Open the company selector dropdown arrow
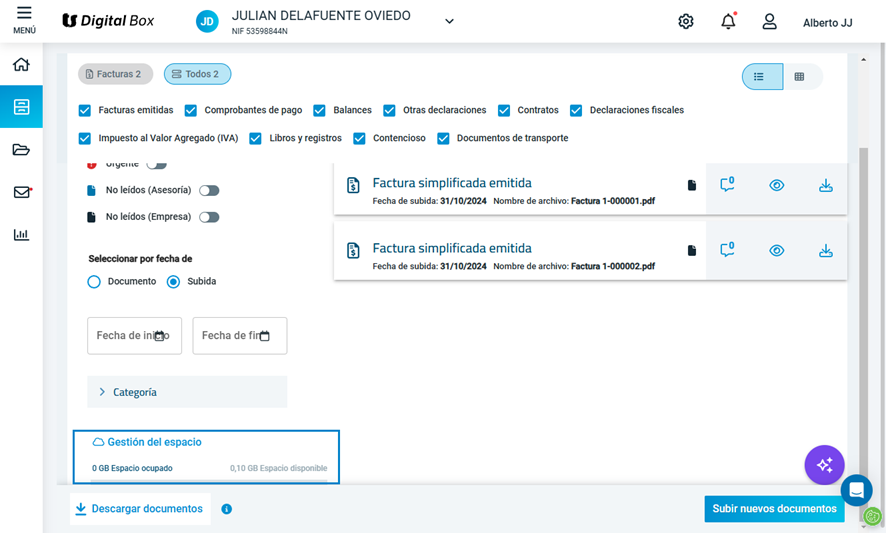886x533 pixels. tap(449, 21)
